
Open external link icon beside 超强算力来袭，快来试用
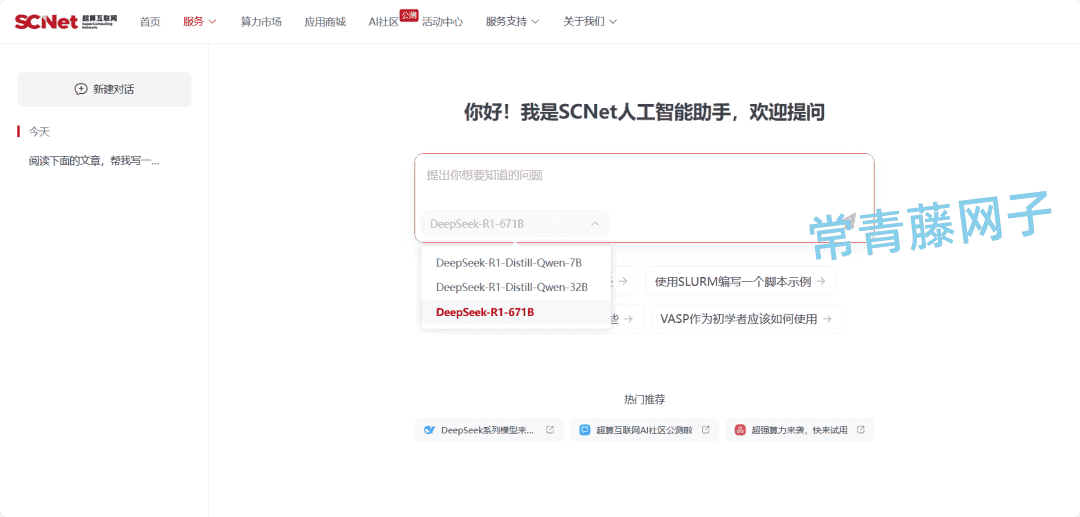point(861,430)
